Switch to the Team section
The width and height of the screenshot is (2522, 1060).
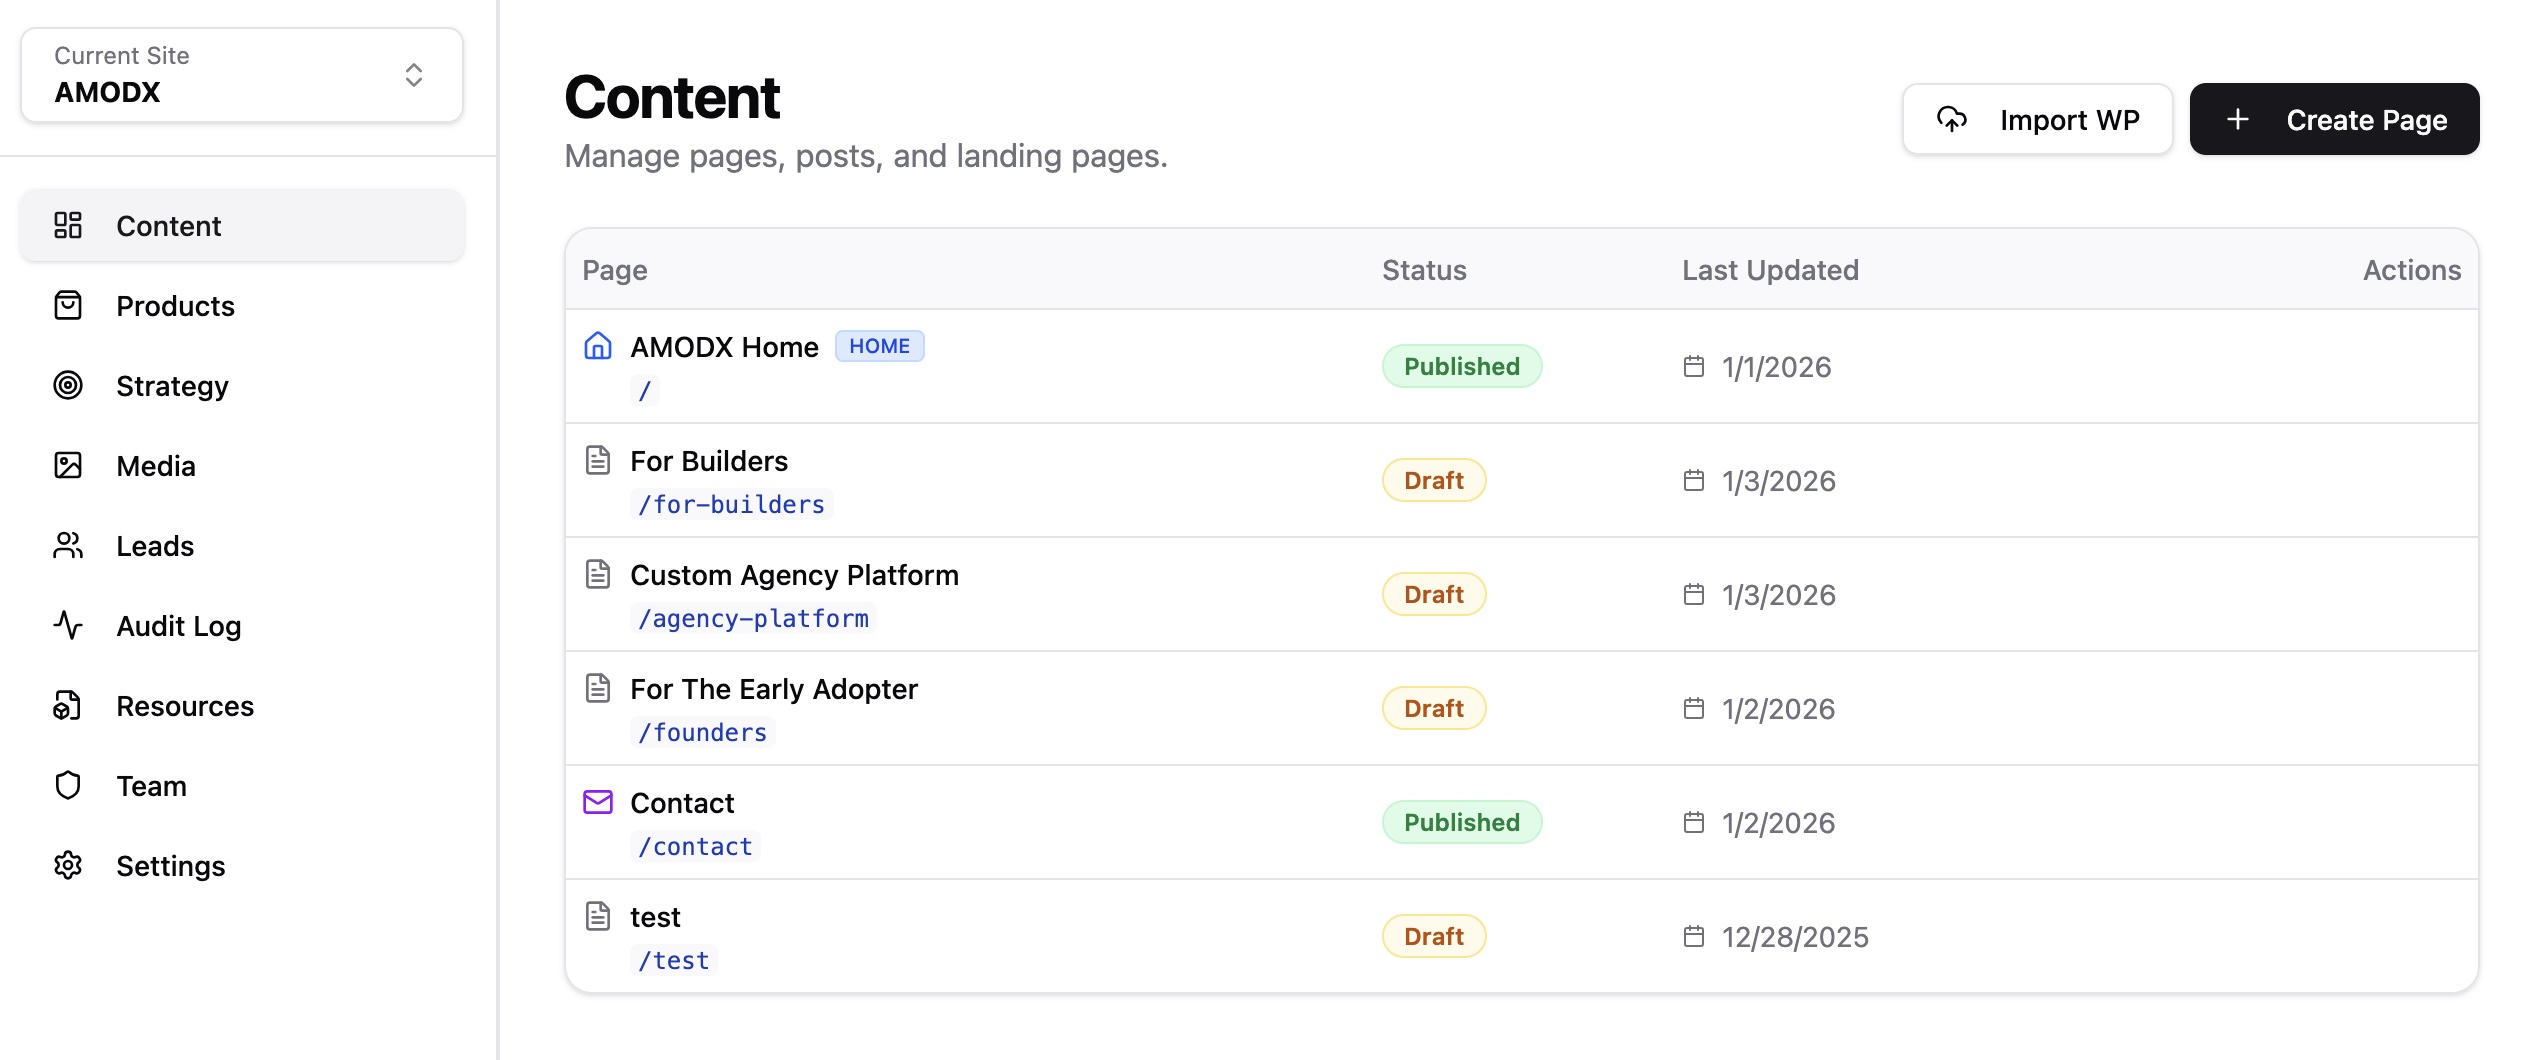point(68,786)
